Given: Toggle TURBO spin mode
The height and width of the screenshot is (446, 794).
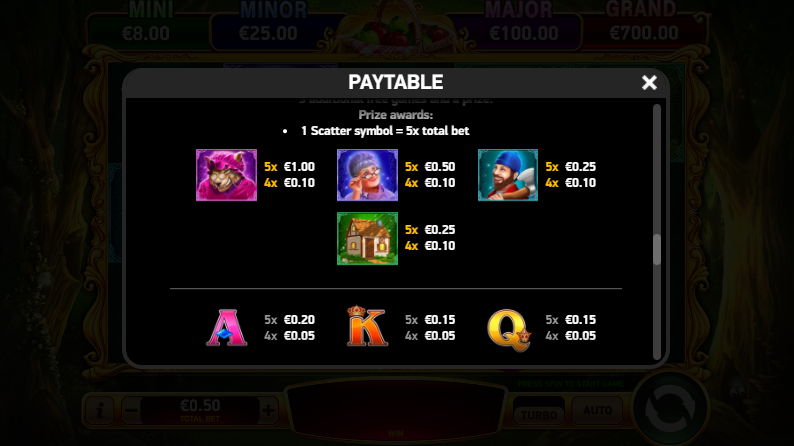Looking at the screenshot, I should coord(539,411).
